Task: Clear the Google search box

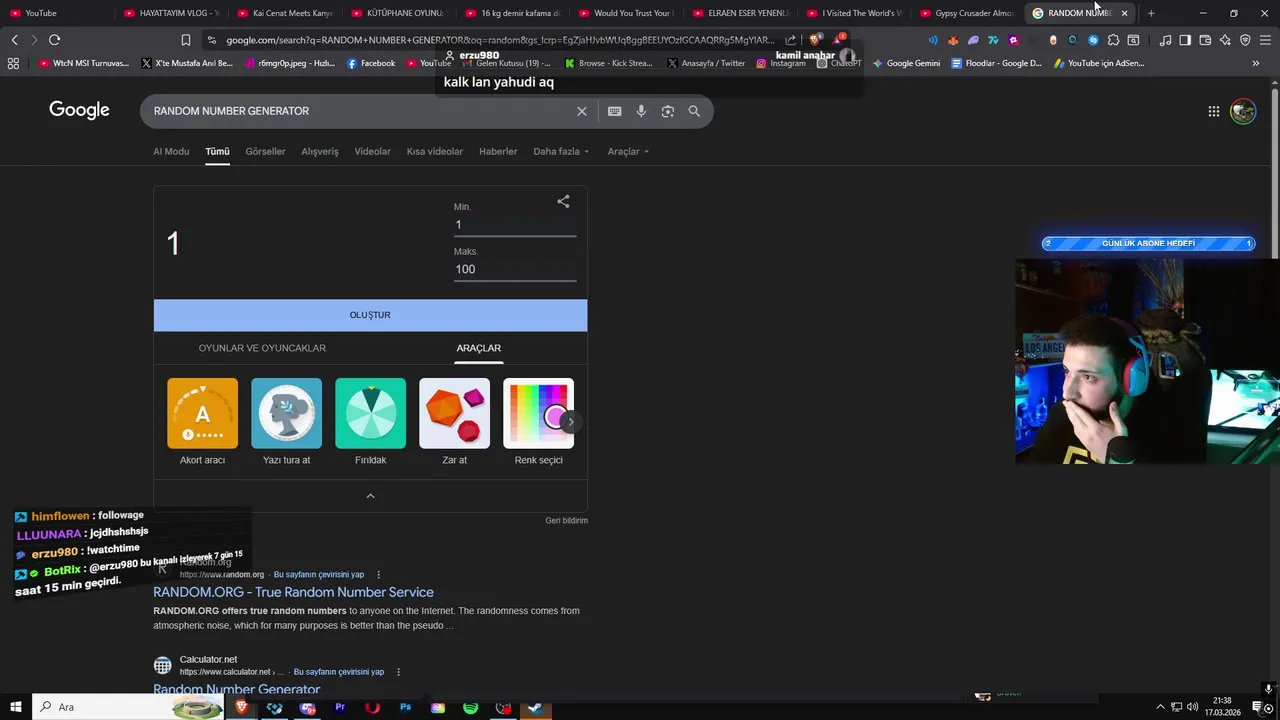Action: click(581, 111)
